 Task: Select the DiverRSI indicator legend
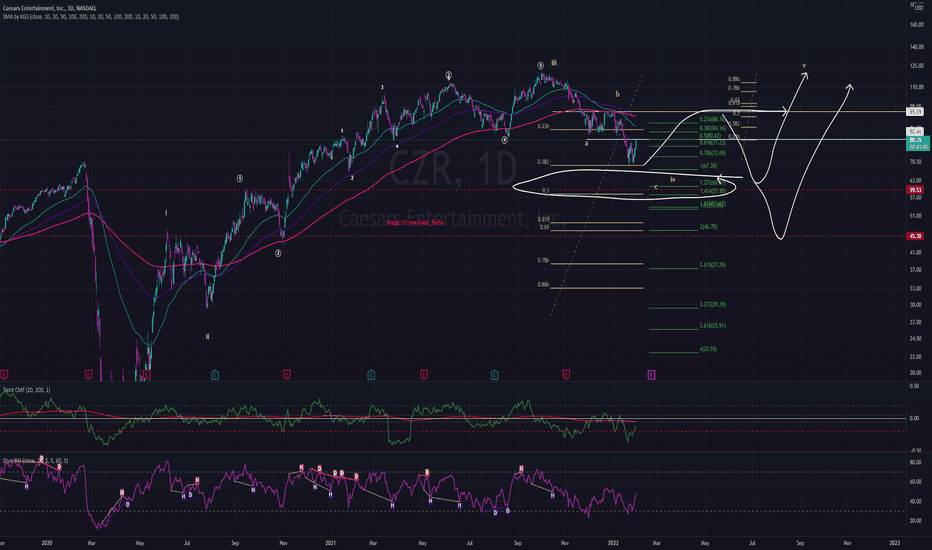click(35, 461)
